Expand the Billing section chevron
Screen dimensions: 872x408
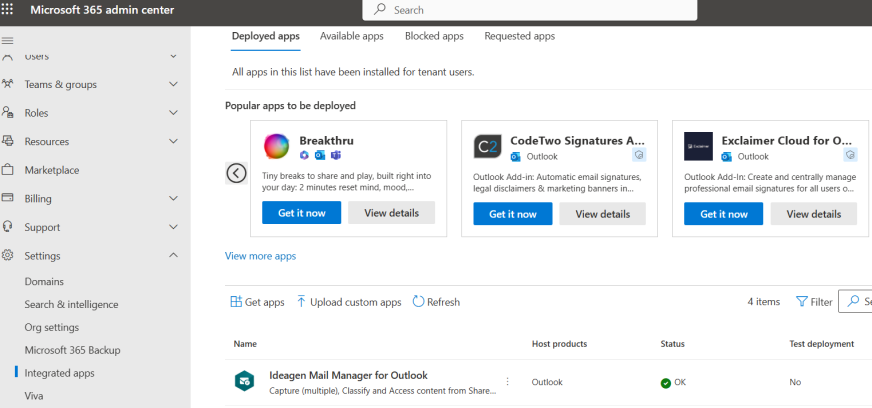coord(174,198)
